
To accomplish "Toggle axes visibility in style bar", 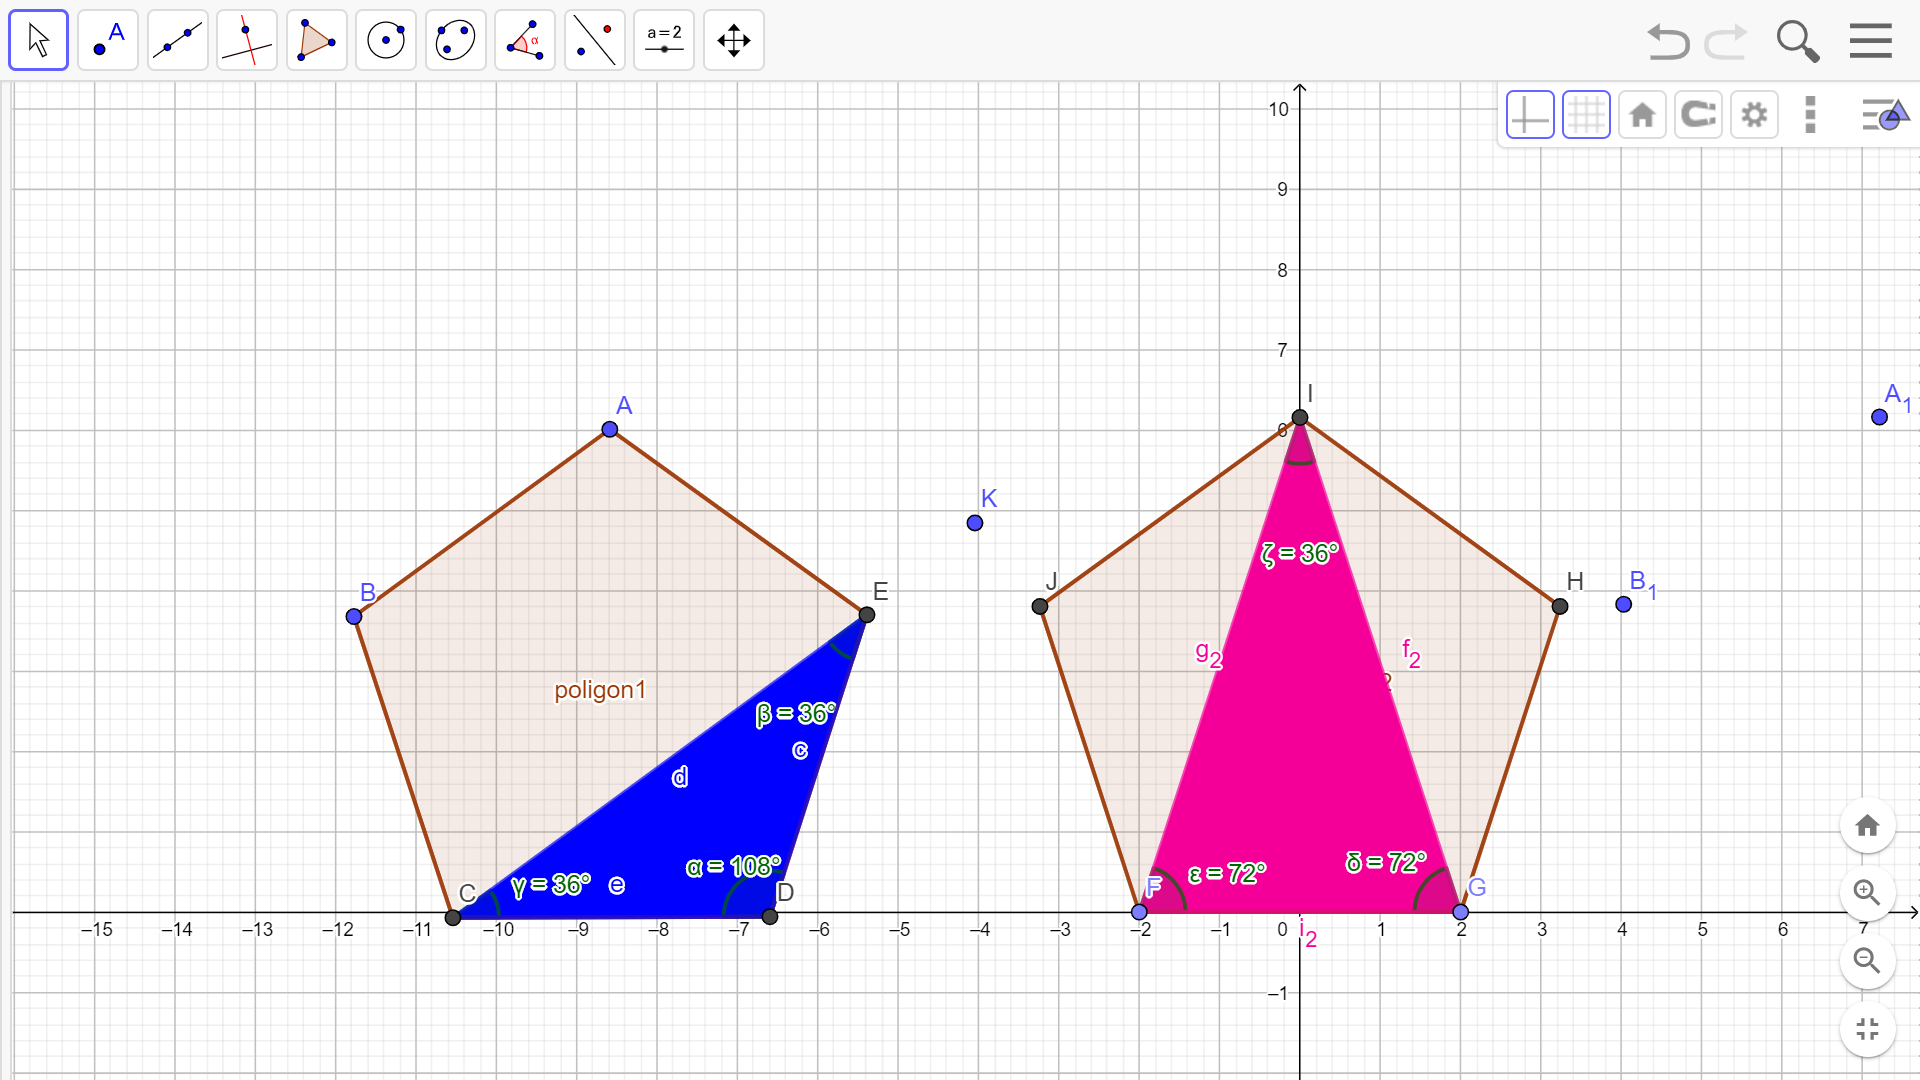I will tap(1530, 115).
